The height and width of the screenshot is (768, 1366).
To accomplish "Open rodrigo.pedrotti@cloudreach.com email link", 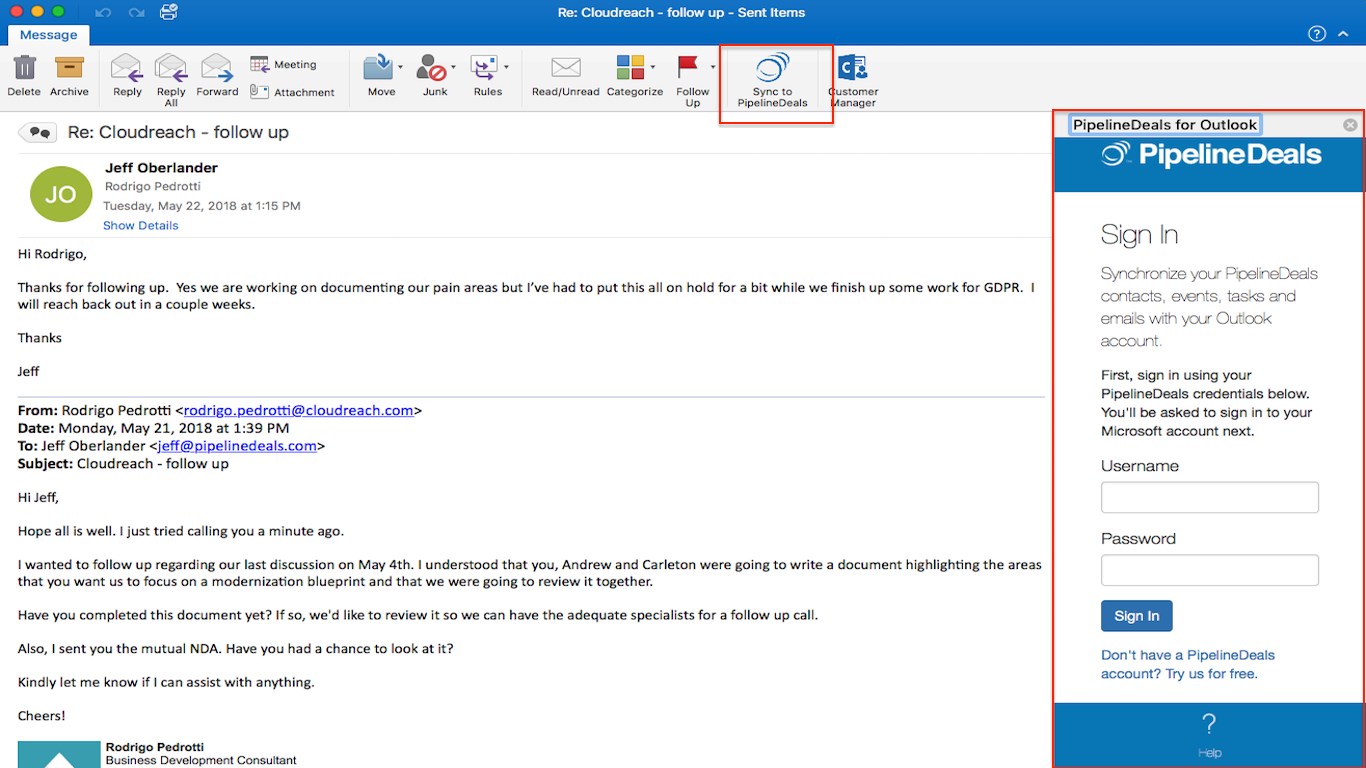I will point(298,410).
